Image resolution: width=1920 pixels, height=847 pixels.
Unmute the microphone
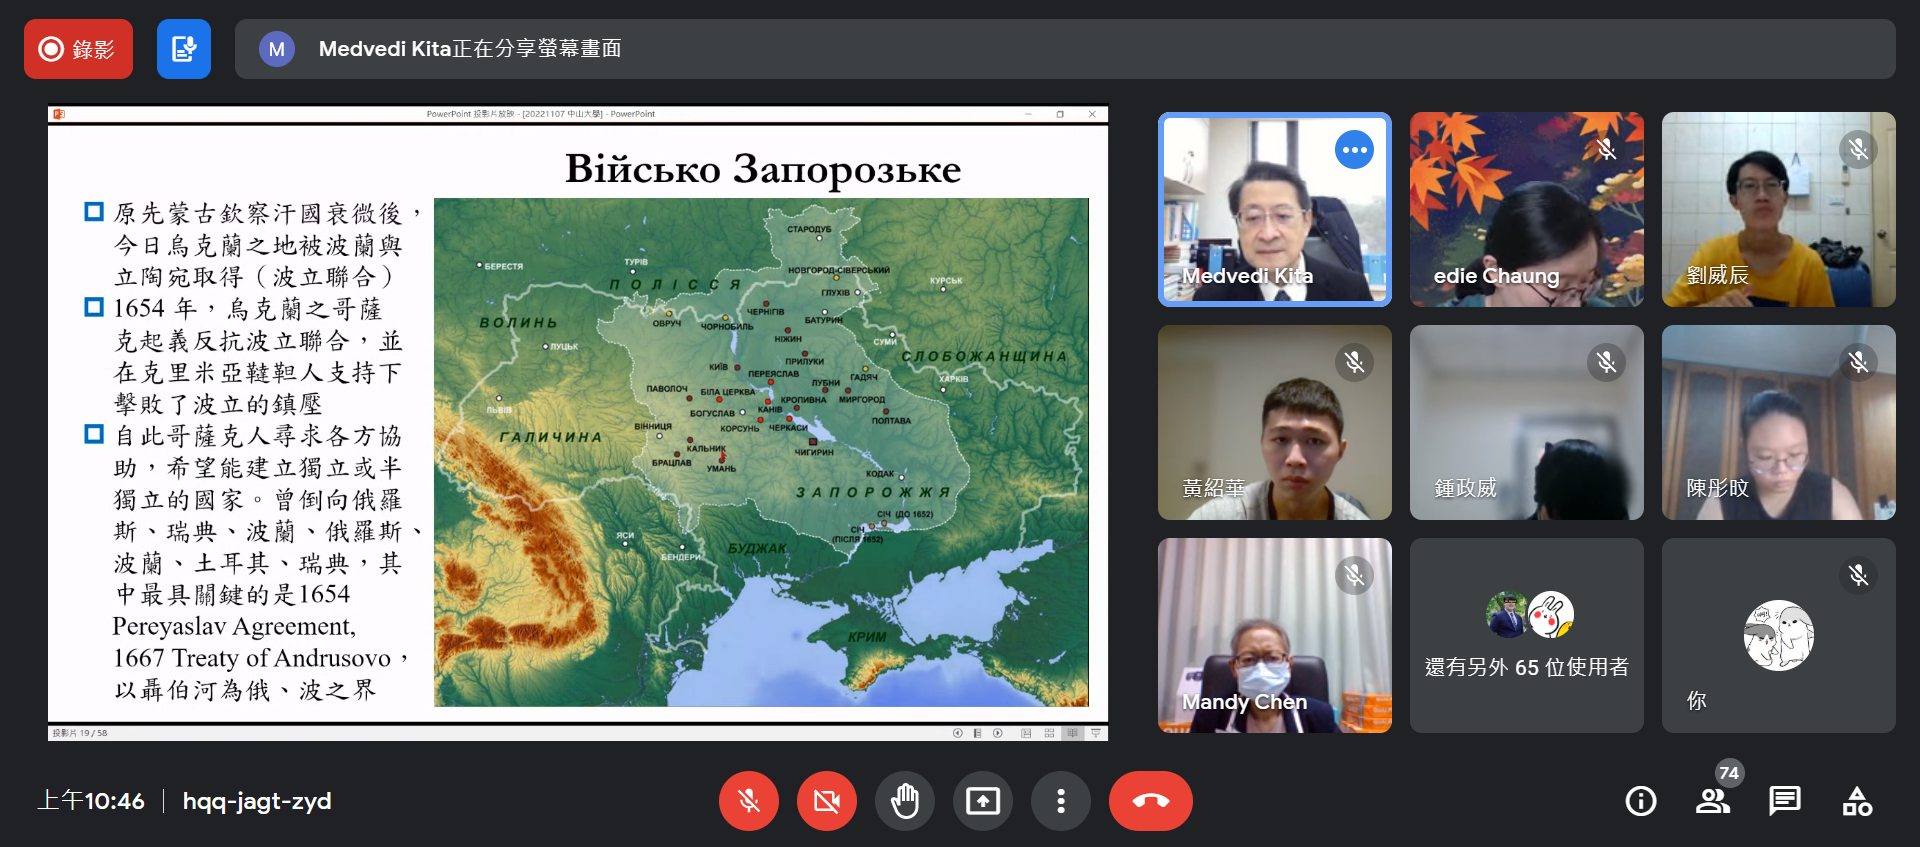(x=749, y=801)
